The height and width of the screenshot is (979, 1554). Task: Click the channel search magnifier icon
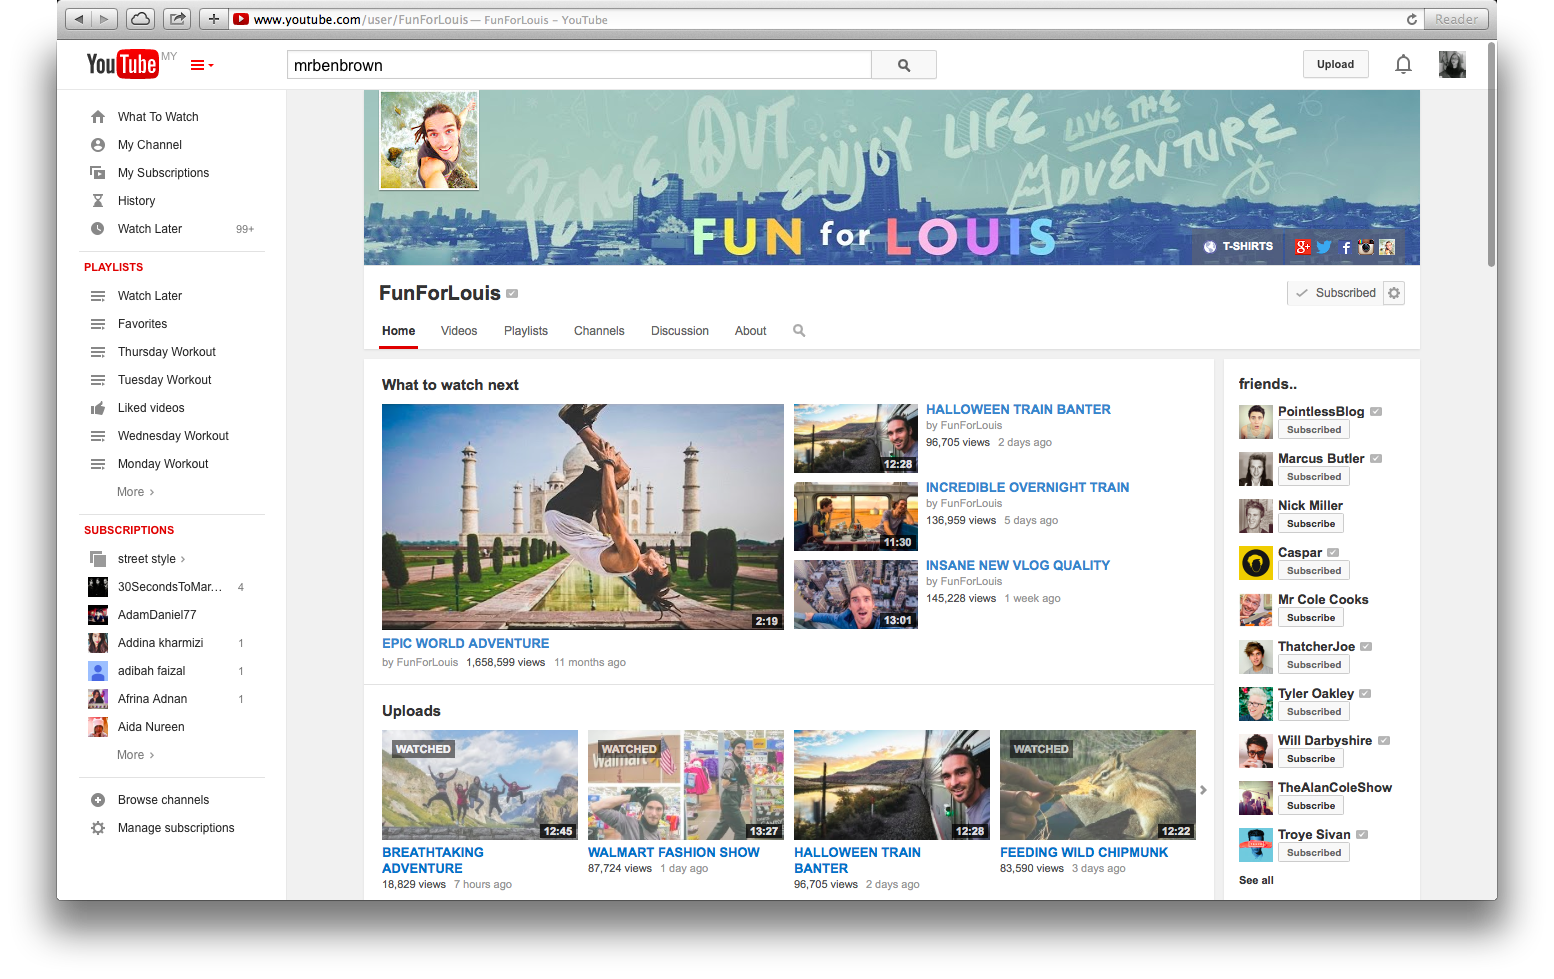click(799, 331)
